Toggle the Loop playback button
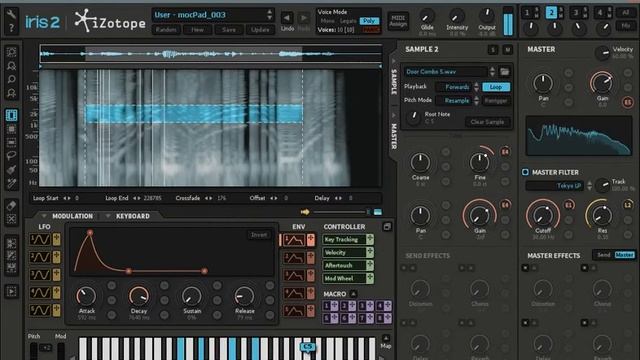This screenshot has width=640, height=360. point(496,87)
